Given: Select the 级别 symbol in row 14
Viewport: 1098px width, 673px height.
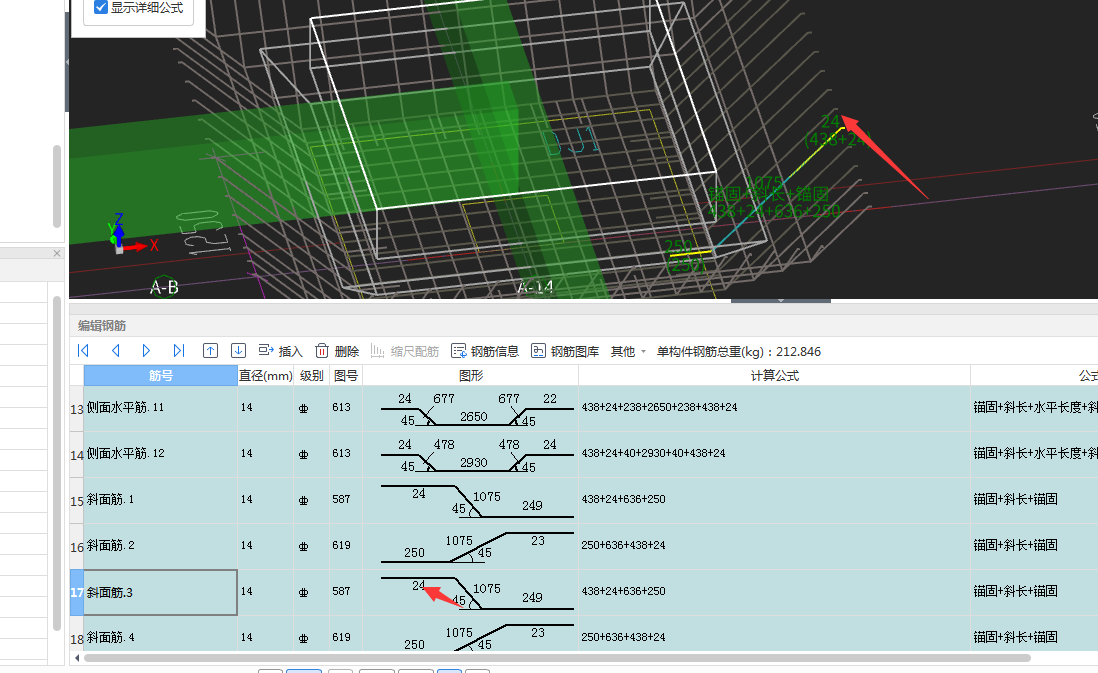Looking at the screenshot, I should tap(303, 454).
